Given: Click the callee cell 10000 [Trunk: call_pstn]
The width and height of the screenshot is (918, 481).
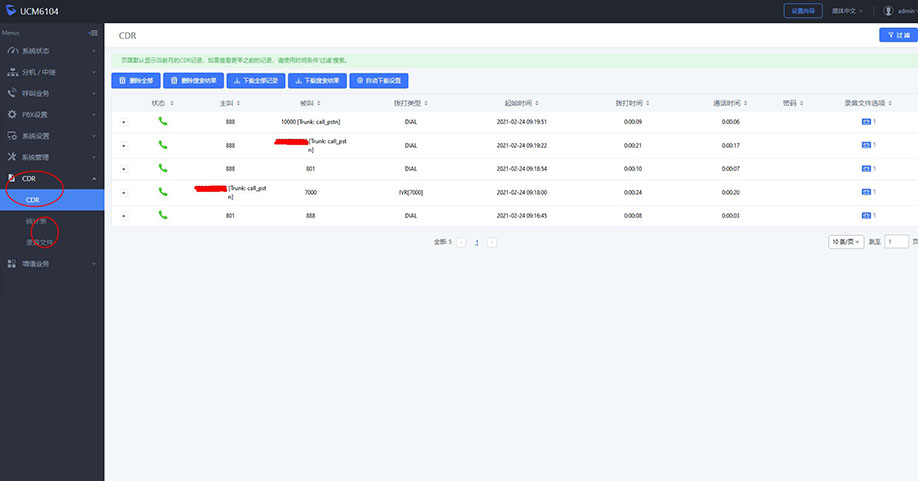Looking at the screenshot, I should pyautogui.click(x=310, y=122).
